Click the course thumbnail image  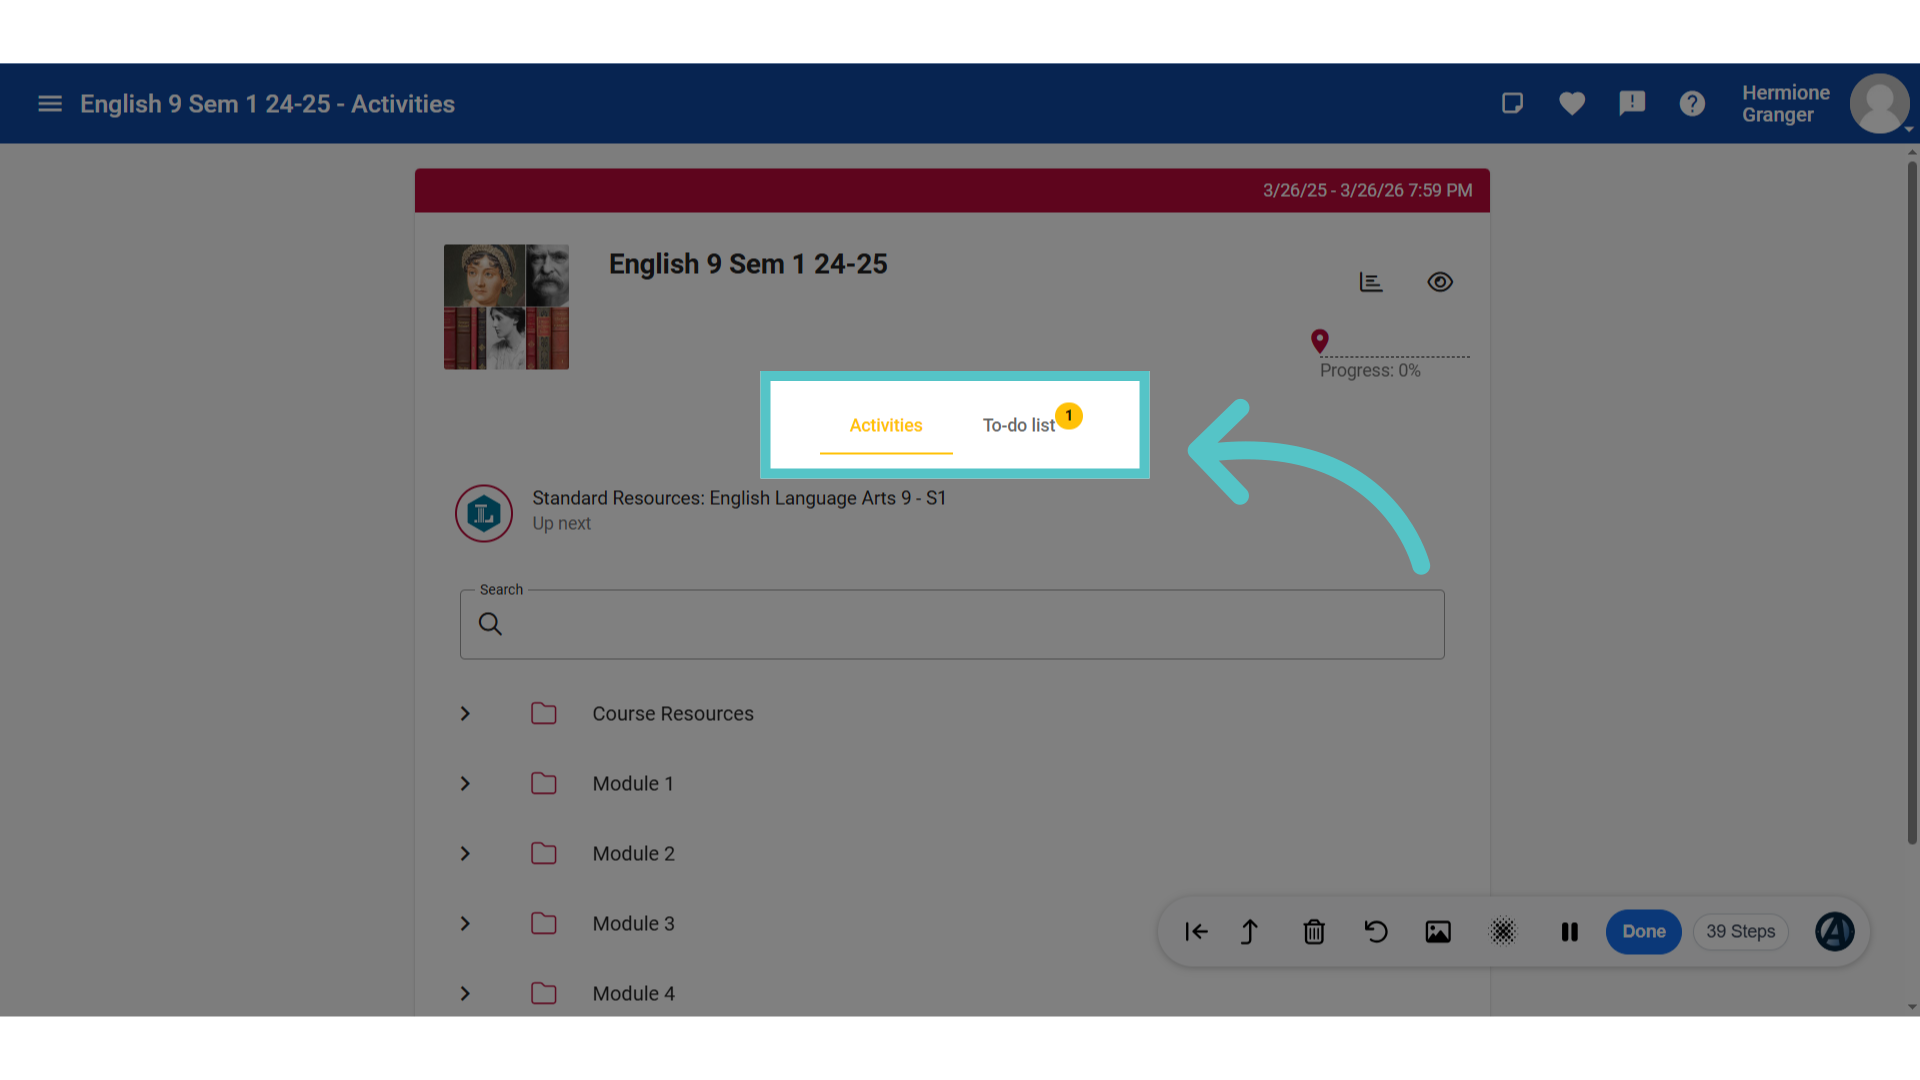coord(506,307)
